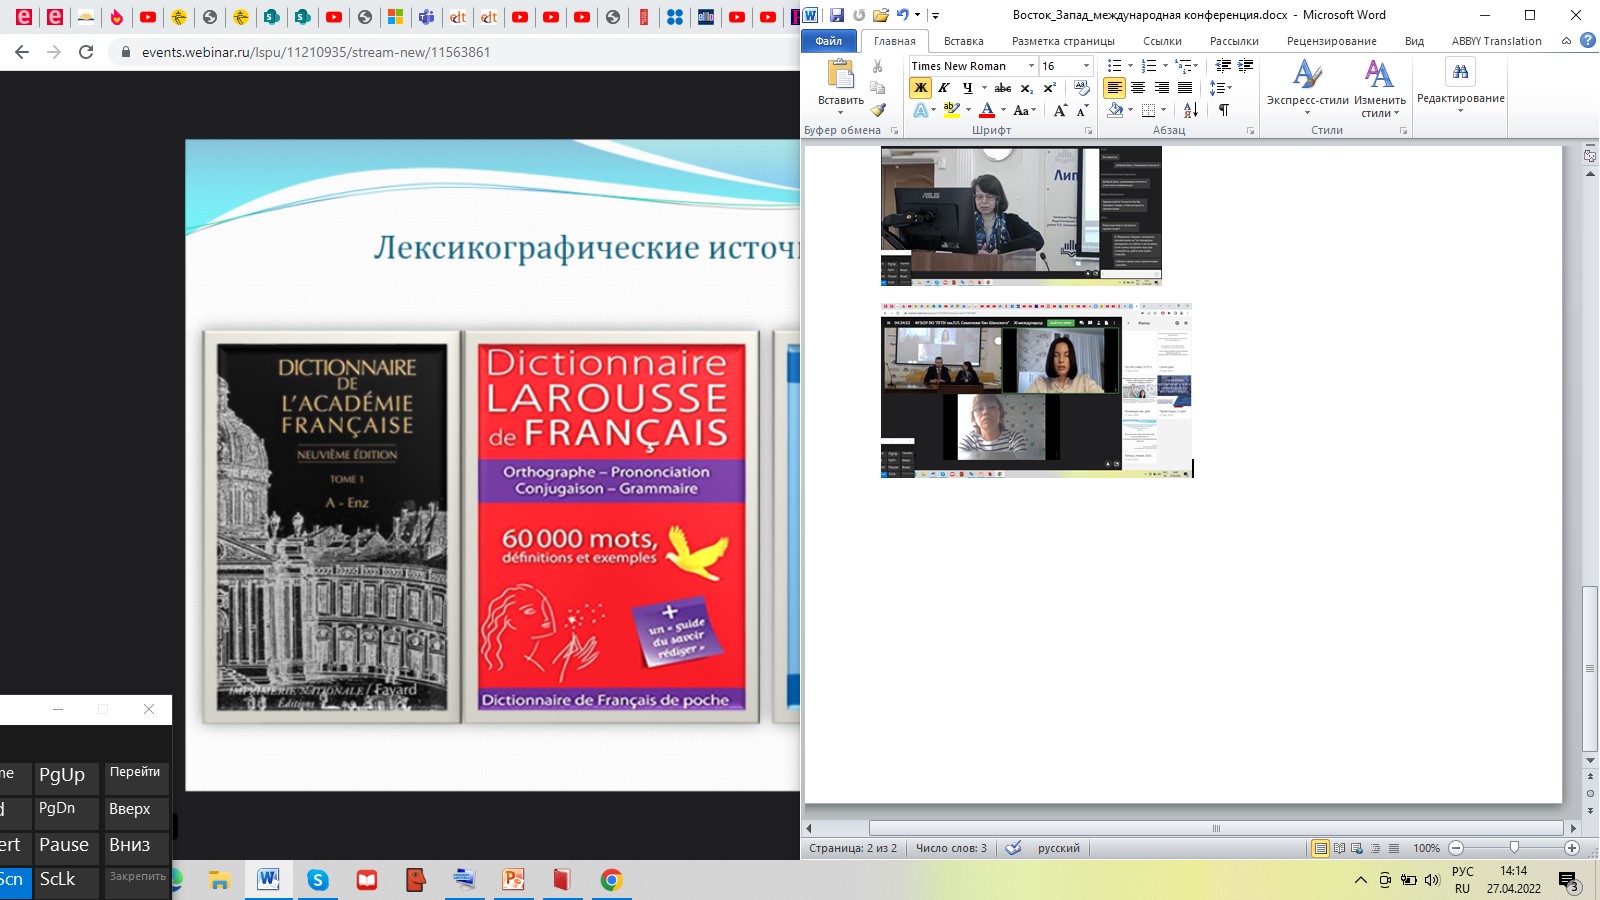The width and height of the screenshot is (1600, 900).
Task: Open the Файл tab
Action: point(829,41)
